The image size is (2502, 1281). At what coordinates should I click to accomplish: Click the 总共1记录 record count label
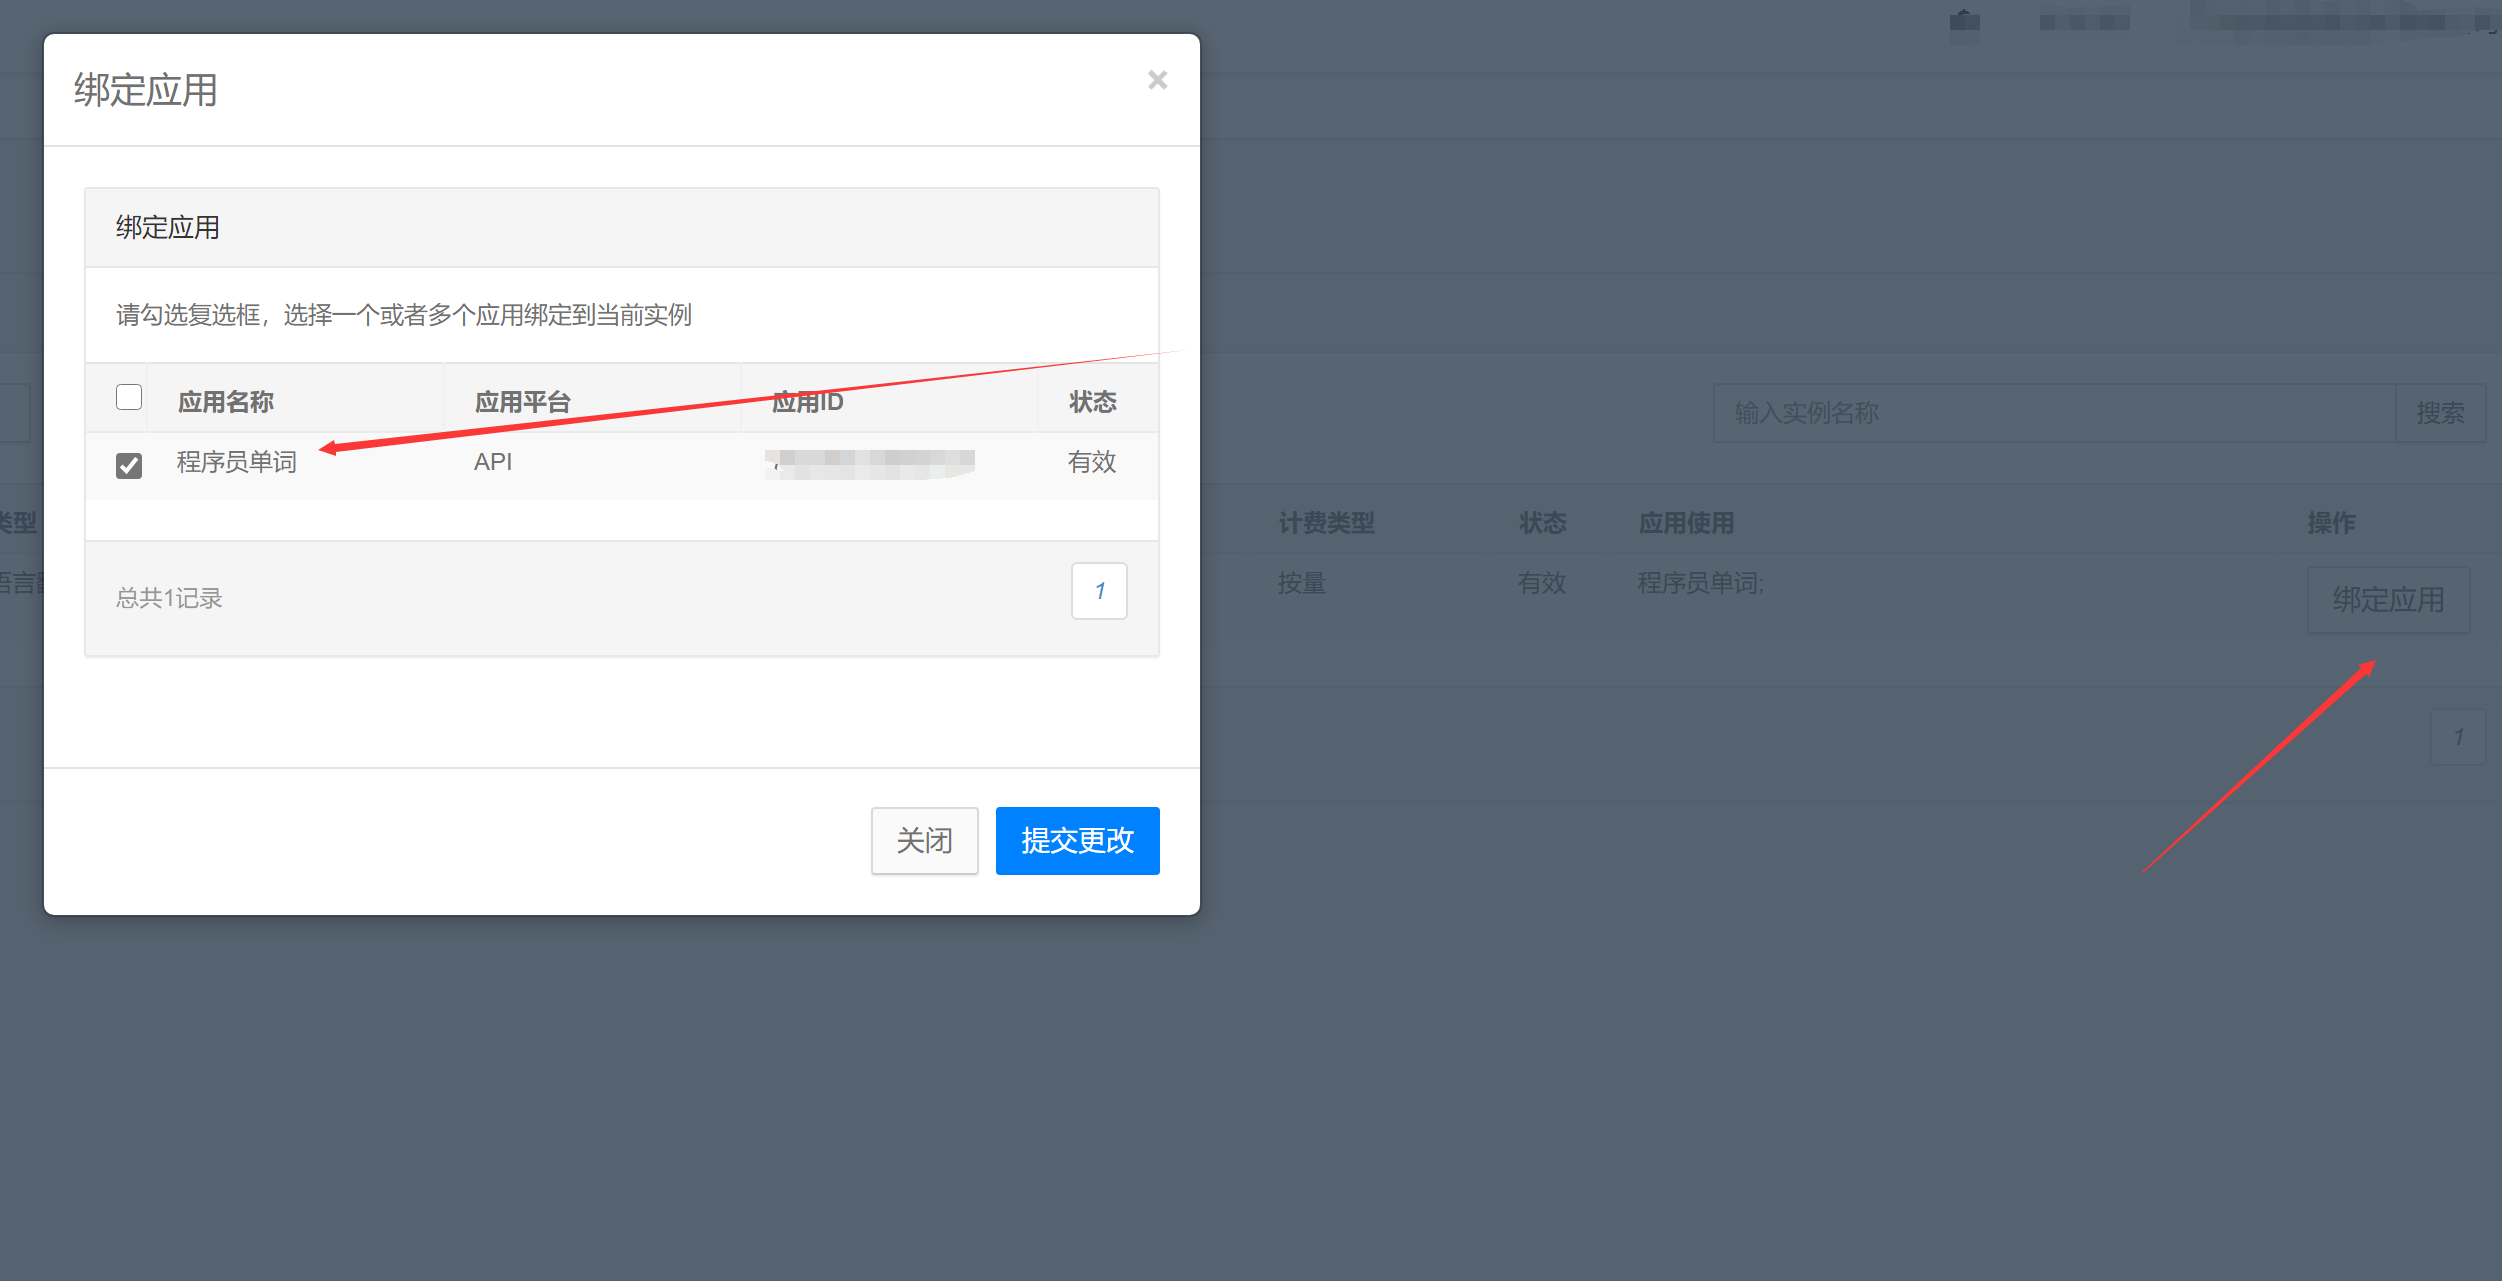pyautogui.click(x=168, y=597)
